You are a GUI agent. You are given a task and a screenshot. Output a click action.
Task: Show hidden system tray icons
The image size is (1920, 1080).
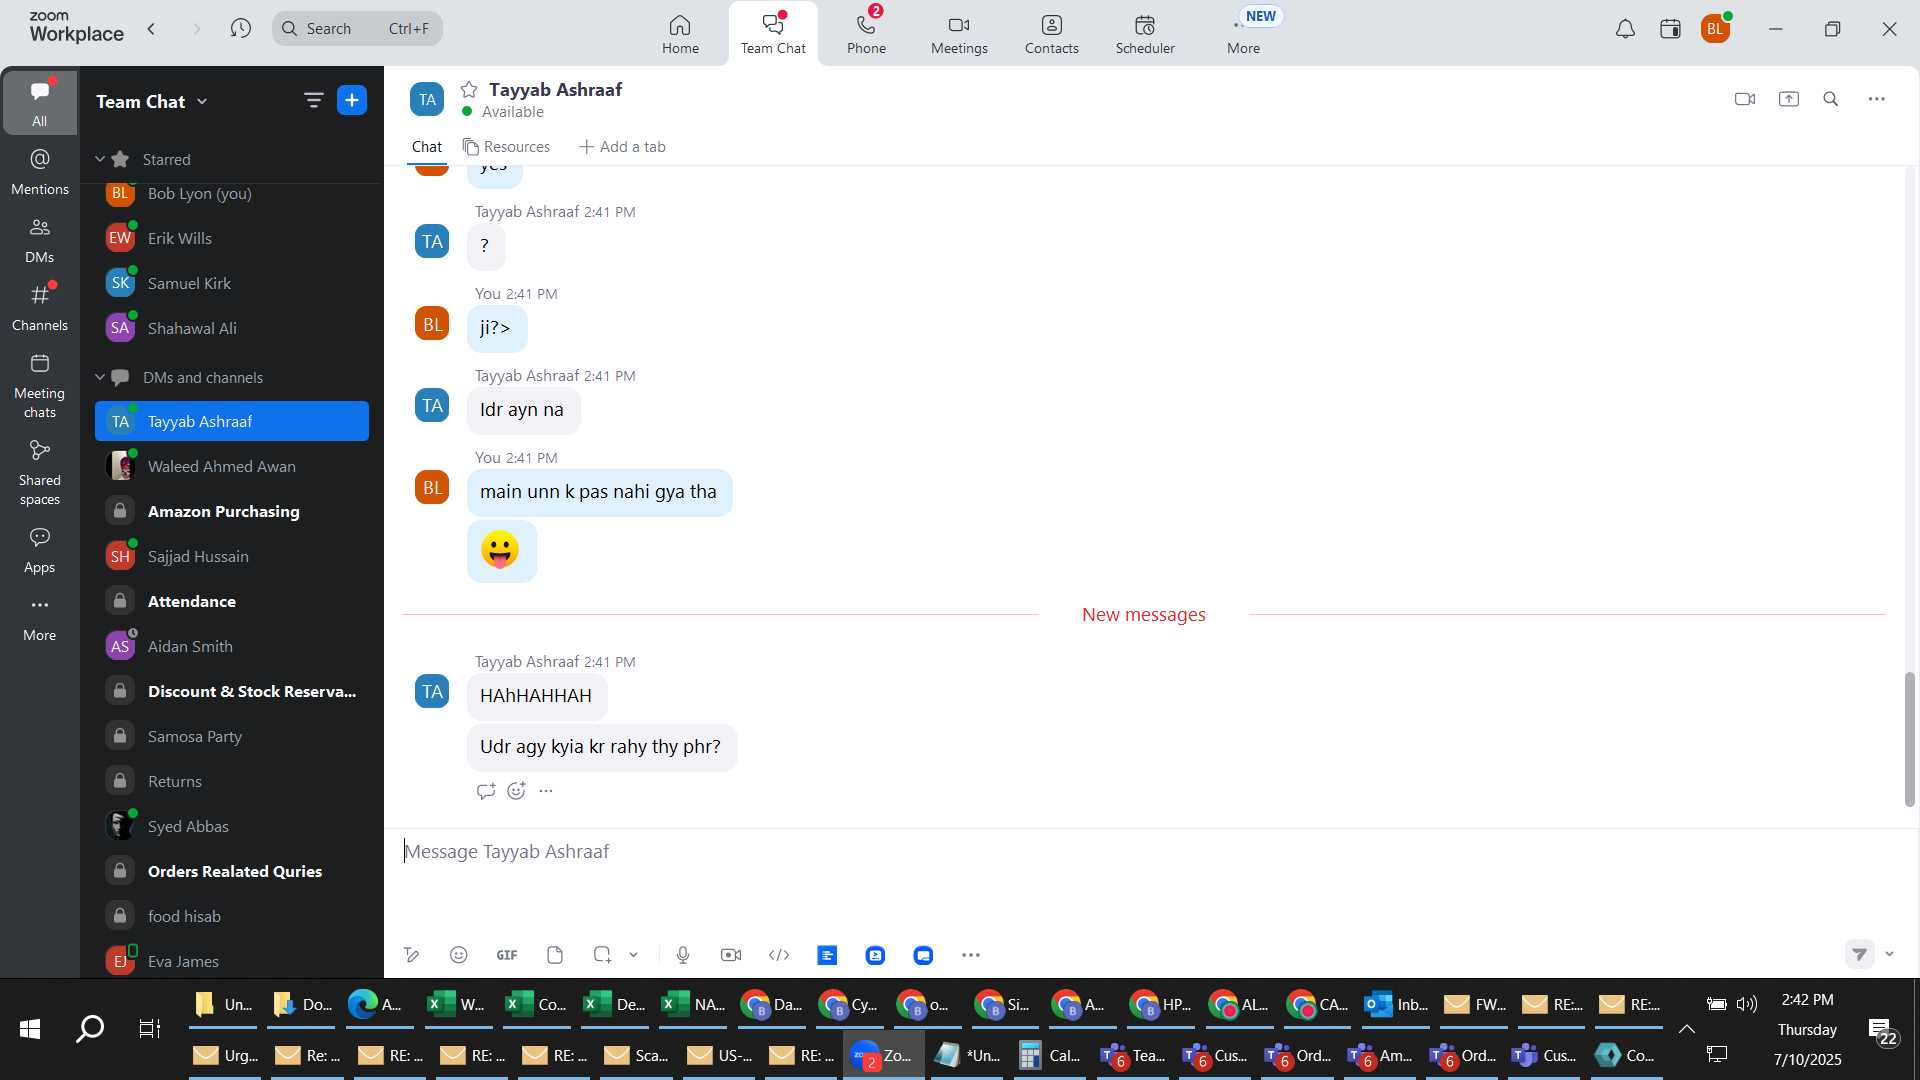pos(1687,1029)
